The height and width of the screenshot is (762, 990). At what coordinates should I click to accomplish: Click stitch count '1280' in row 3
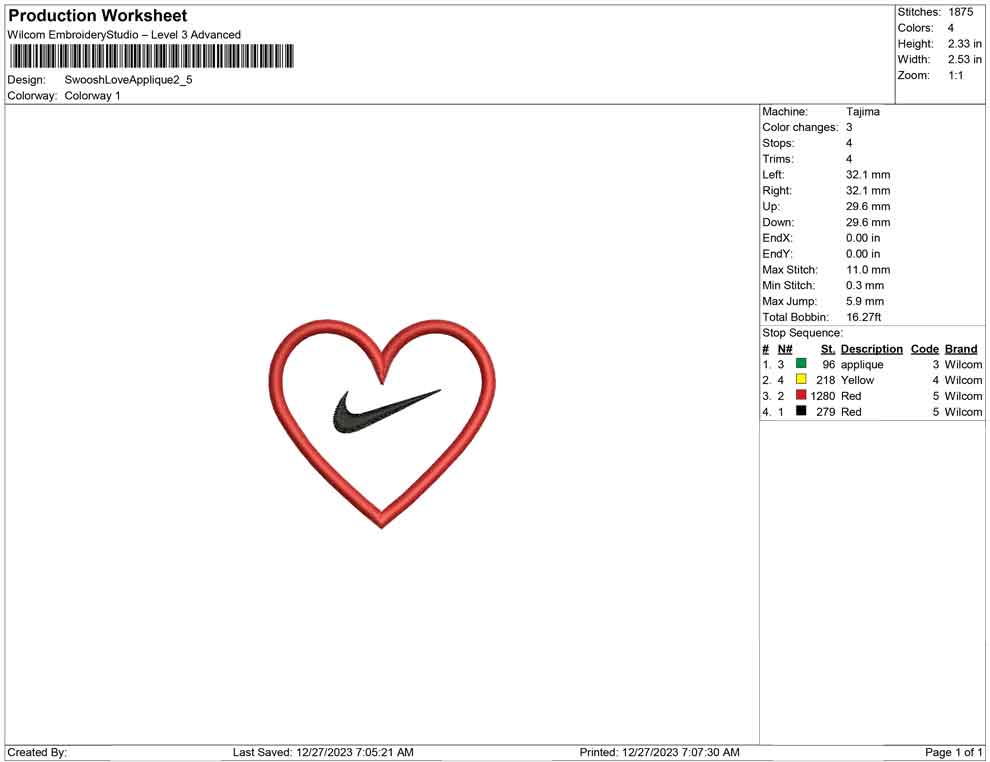click(823, 396)
